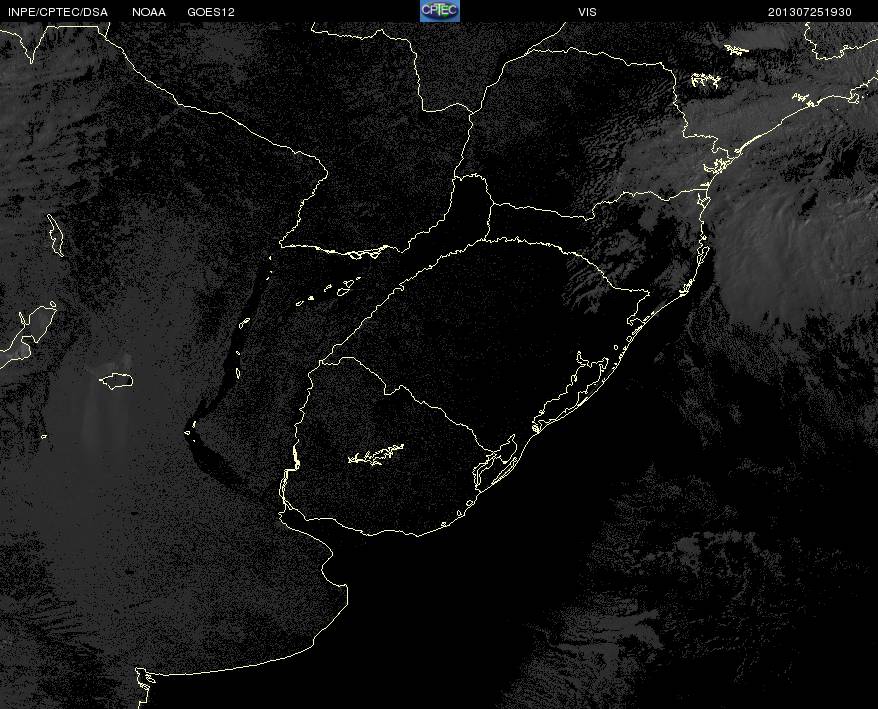Click the VIS channel label
Viewport: 878px width, 709px height.
click(587, 12)
